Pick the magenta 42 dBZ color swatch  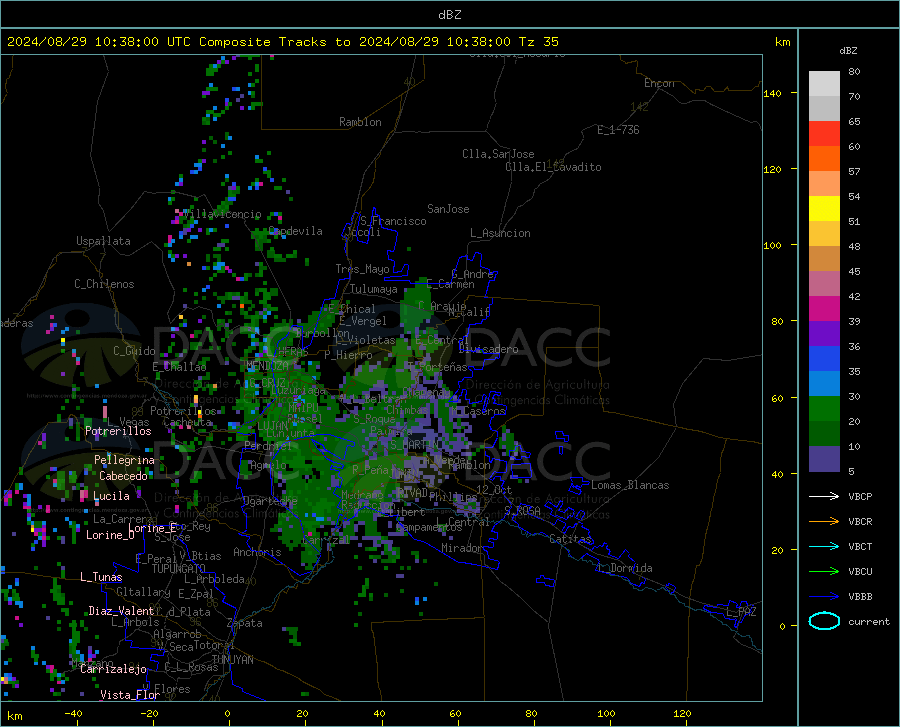(x=824, y=309)
